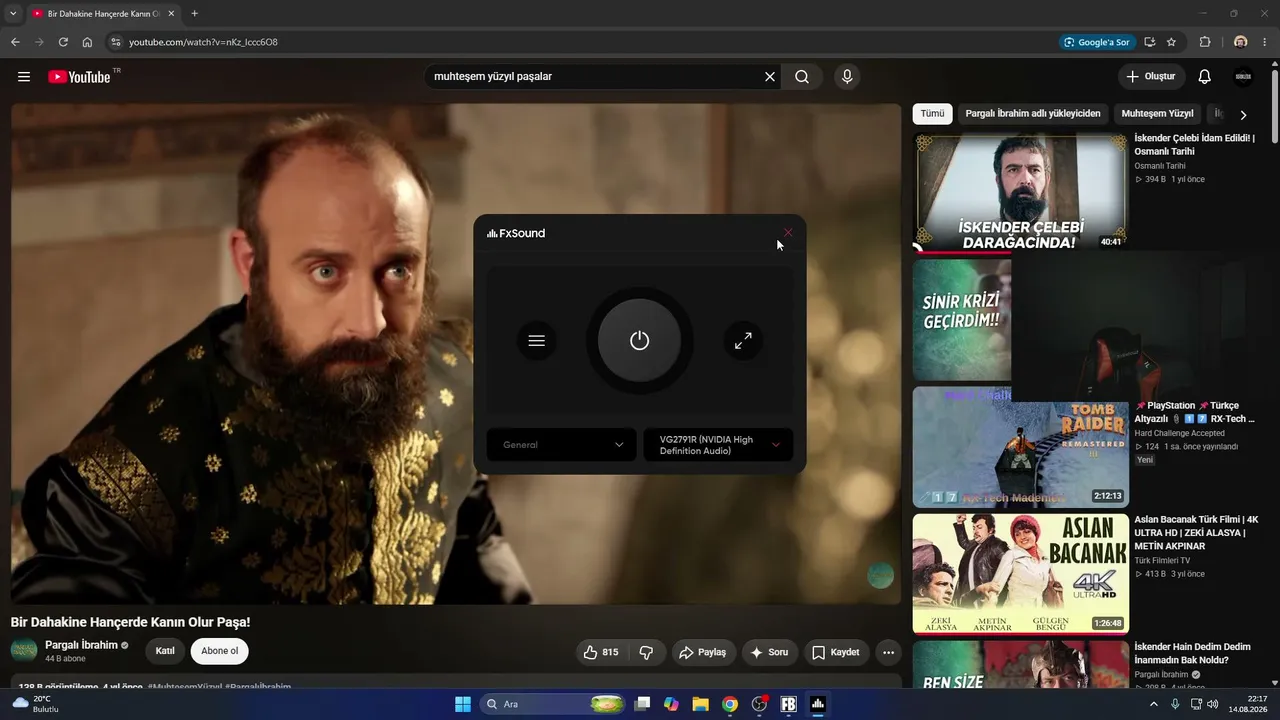Toggle the FxSound power button

coord(639,341)
